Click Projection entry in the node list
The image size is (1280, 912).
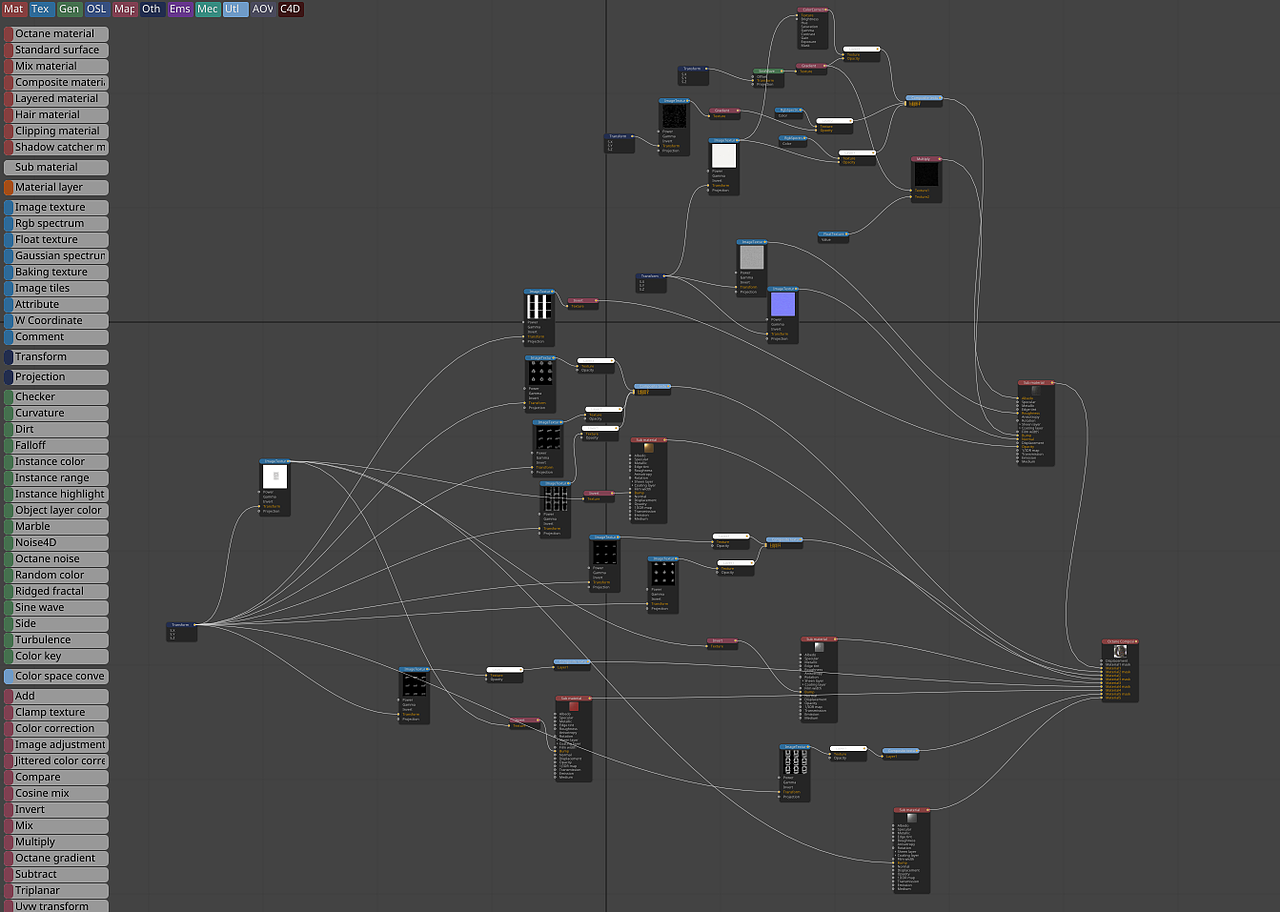[x=56, y=377]
